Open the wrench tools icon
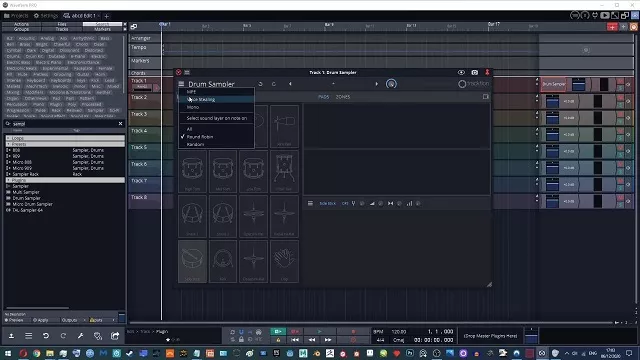 coord(80,336)
